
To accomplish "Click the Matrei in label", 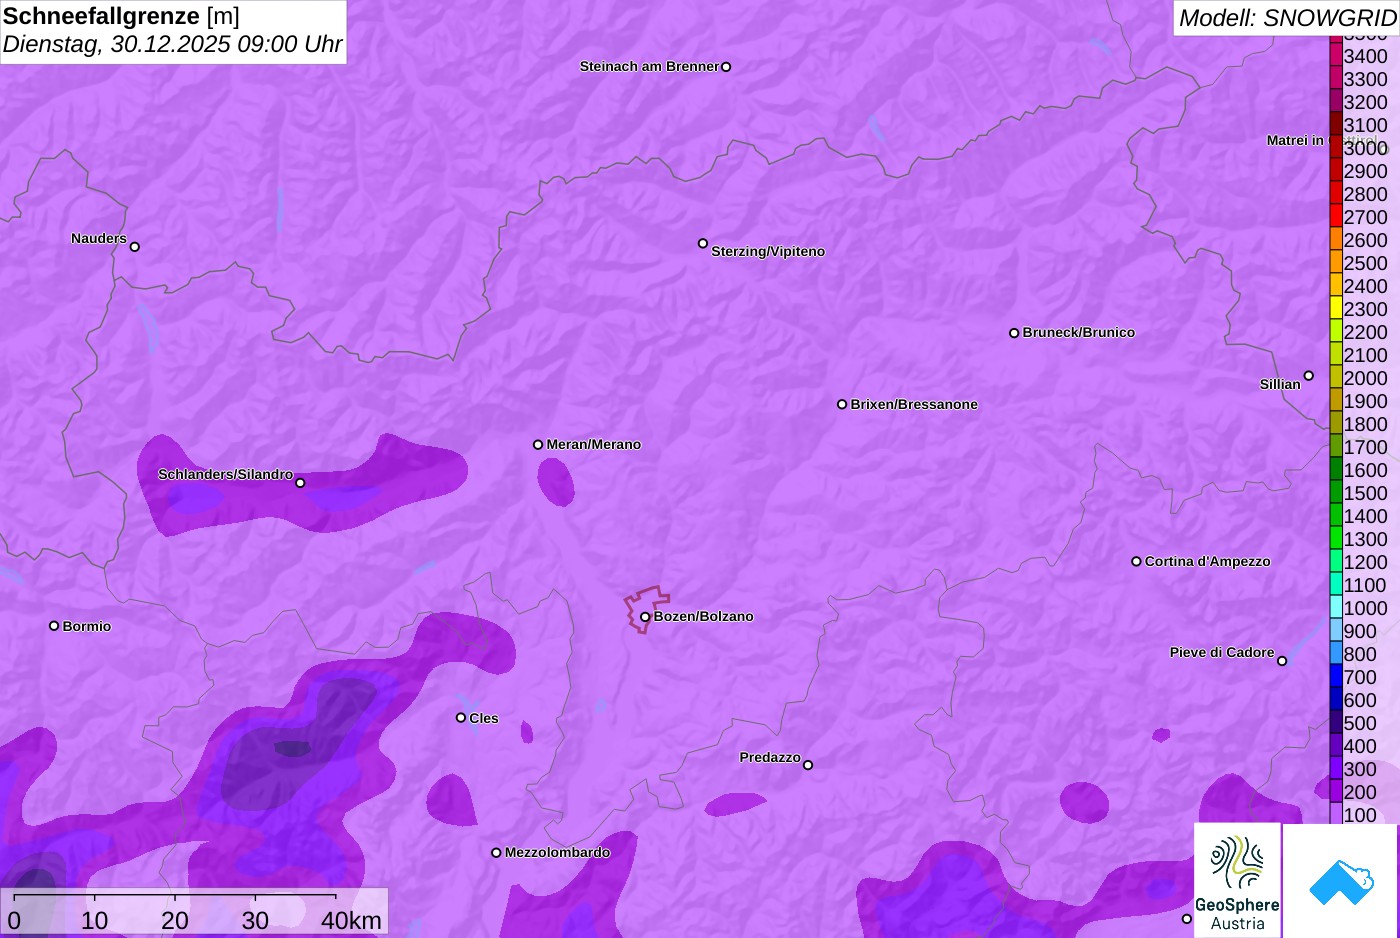I will click(1295, 140).
